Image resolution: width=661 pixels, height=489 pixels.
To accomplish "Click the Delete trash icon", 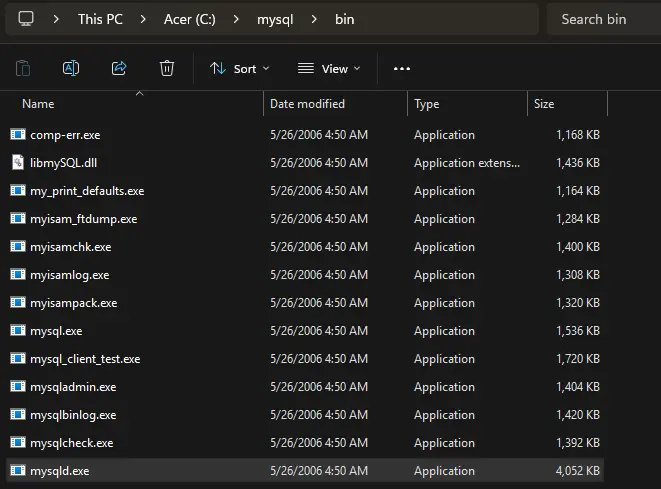I will [167, 68].
